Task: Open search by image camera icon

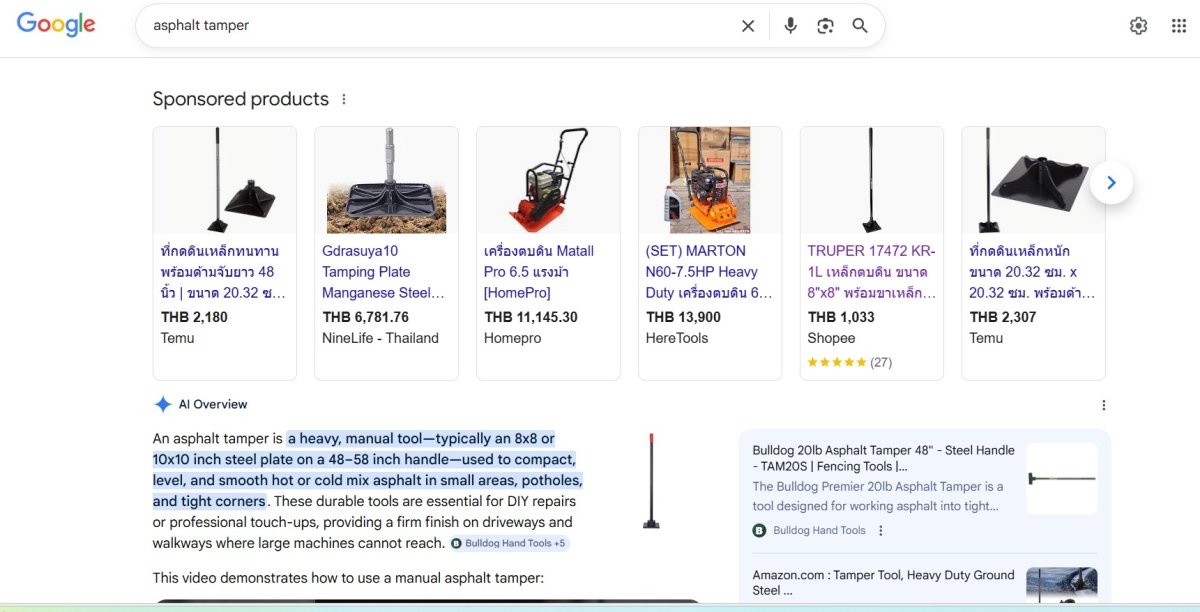Action: pos(825,26)
